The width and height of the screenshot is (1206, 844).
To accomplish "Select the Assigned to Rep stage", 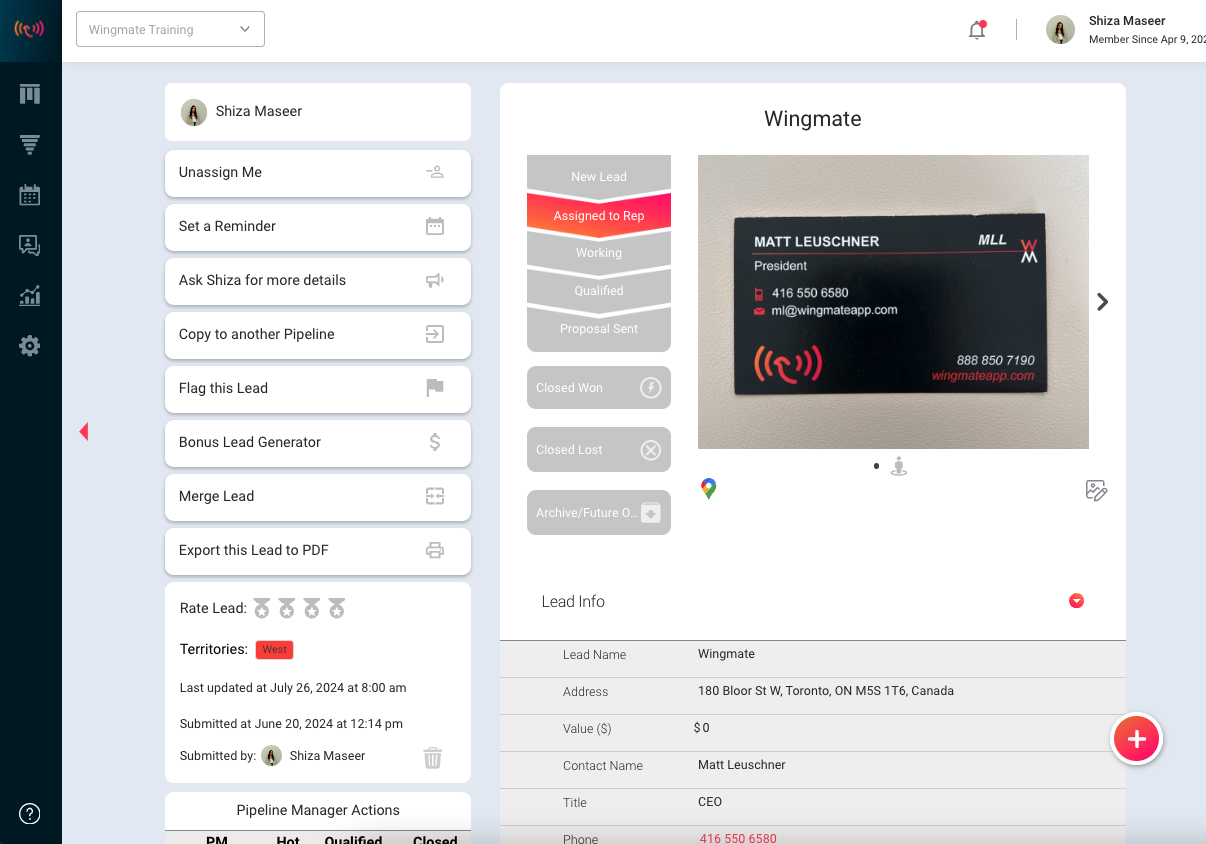I will [599, 215].
